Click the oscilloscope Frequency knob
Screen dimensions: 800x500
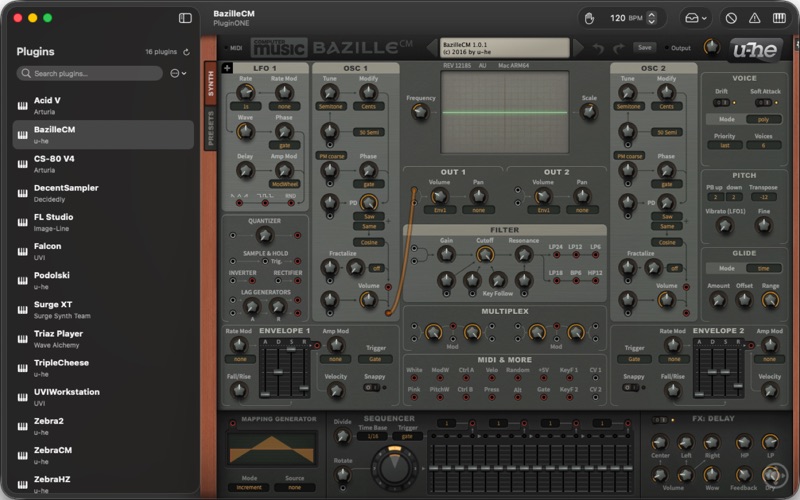pyautogui.click(x=420, y=111)
